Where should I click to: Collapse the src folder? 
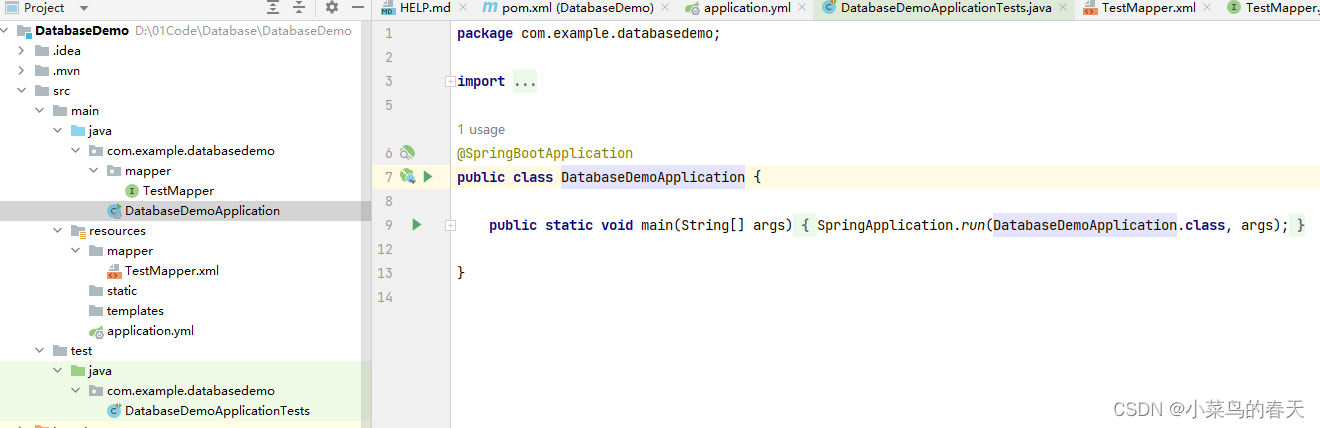(21, 91)
